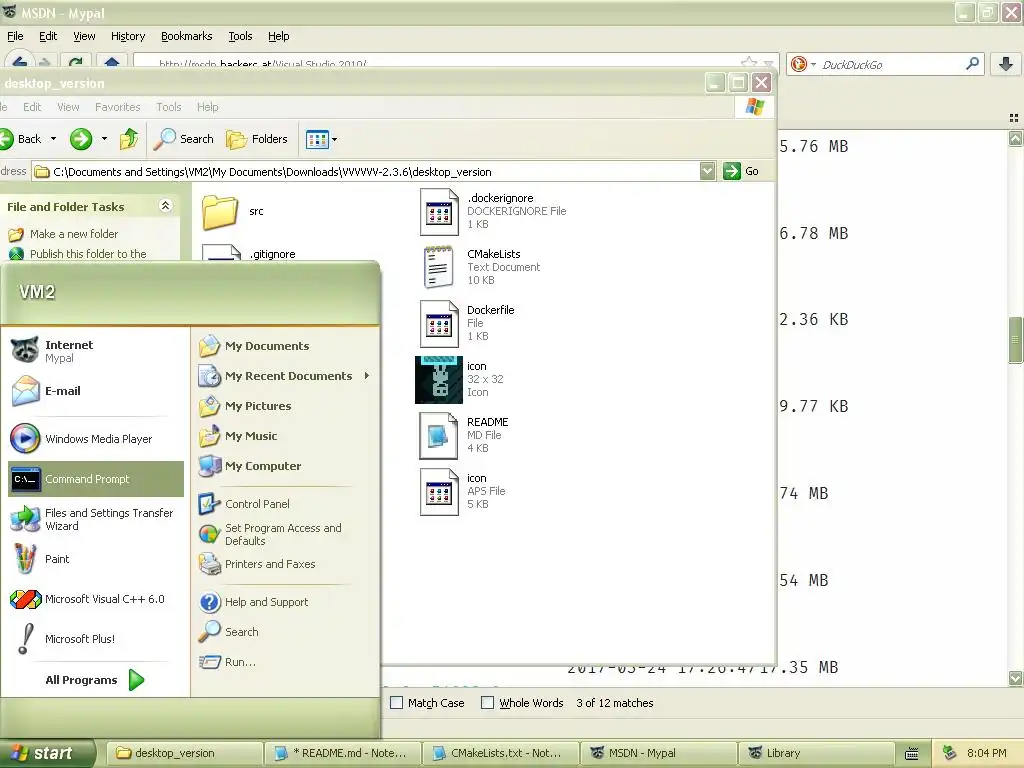Open the Explorer Favorites menu
The height and width of the screenshot is (768, 1024).
[118, 107]
